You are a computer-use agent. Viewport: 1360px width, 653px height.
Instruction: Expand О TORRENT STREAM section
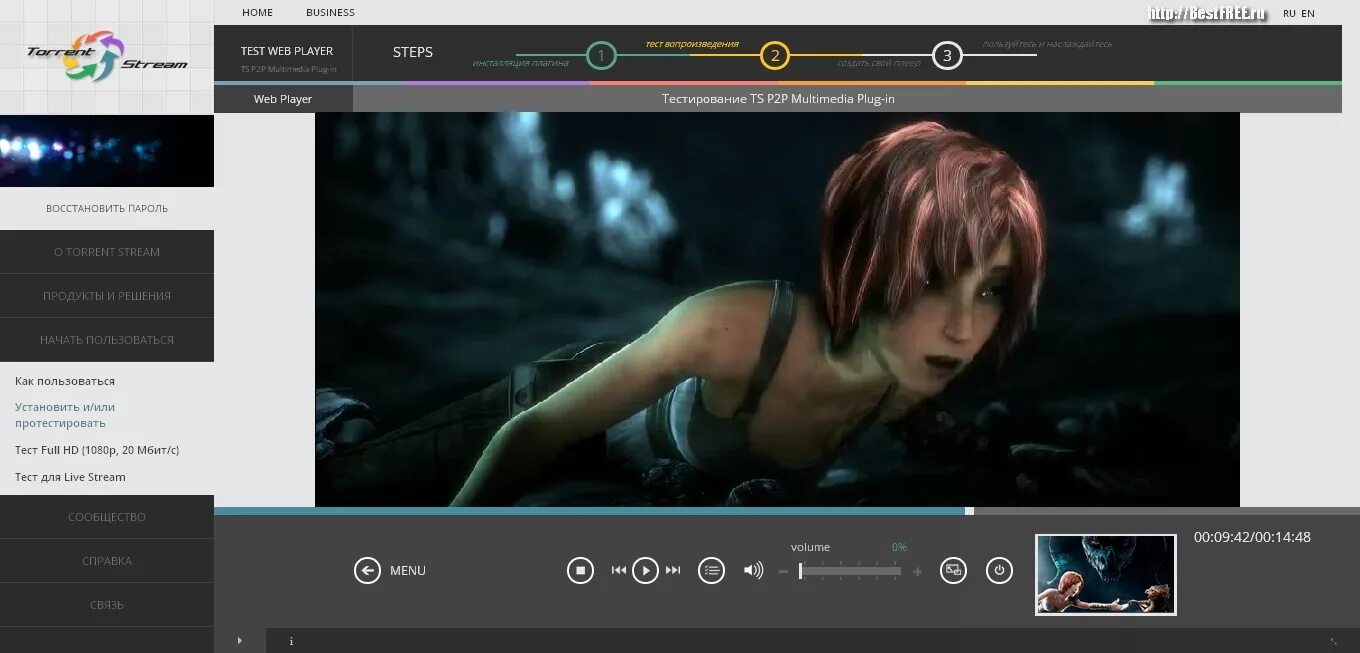pos(107,252)
